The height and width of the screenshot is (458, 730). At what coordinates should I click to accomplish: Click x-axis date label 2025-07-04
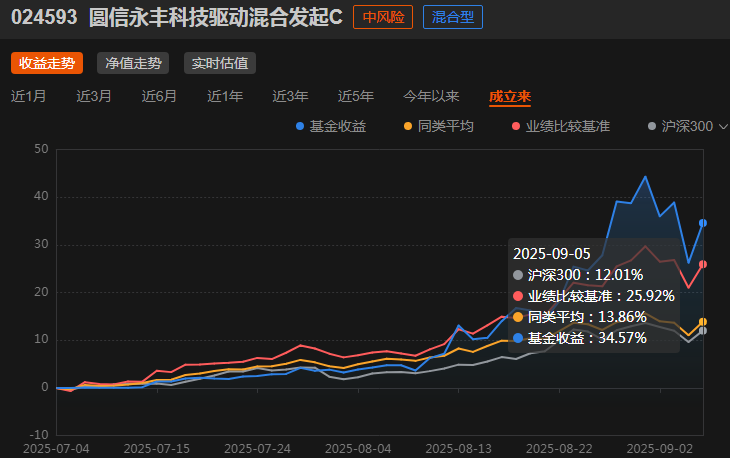point(56,449)
